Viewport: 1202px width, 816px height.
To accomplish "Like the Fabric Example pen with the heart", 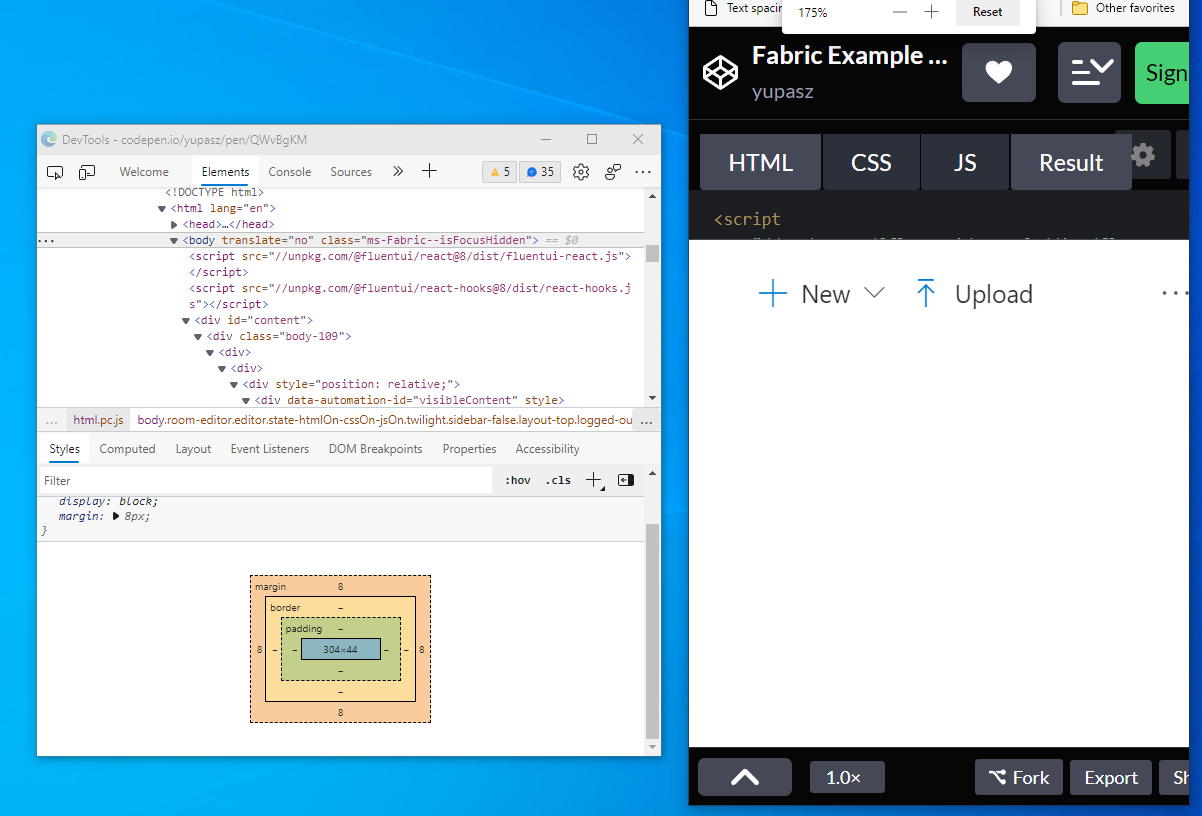I will 998,72.
